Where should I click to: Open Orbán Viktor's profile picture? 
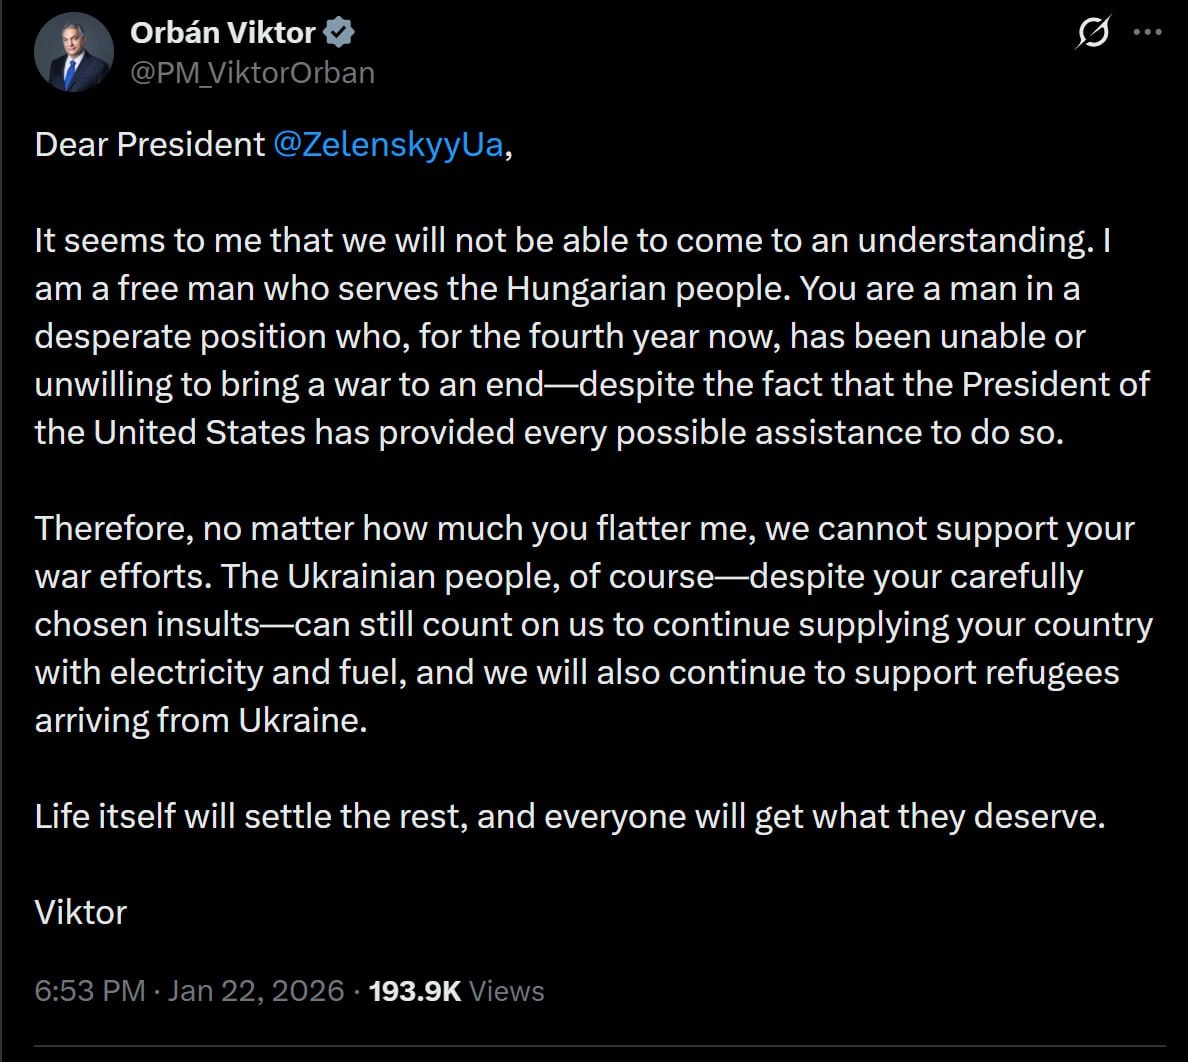(x=74, y=54)
